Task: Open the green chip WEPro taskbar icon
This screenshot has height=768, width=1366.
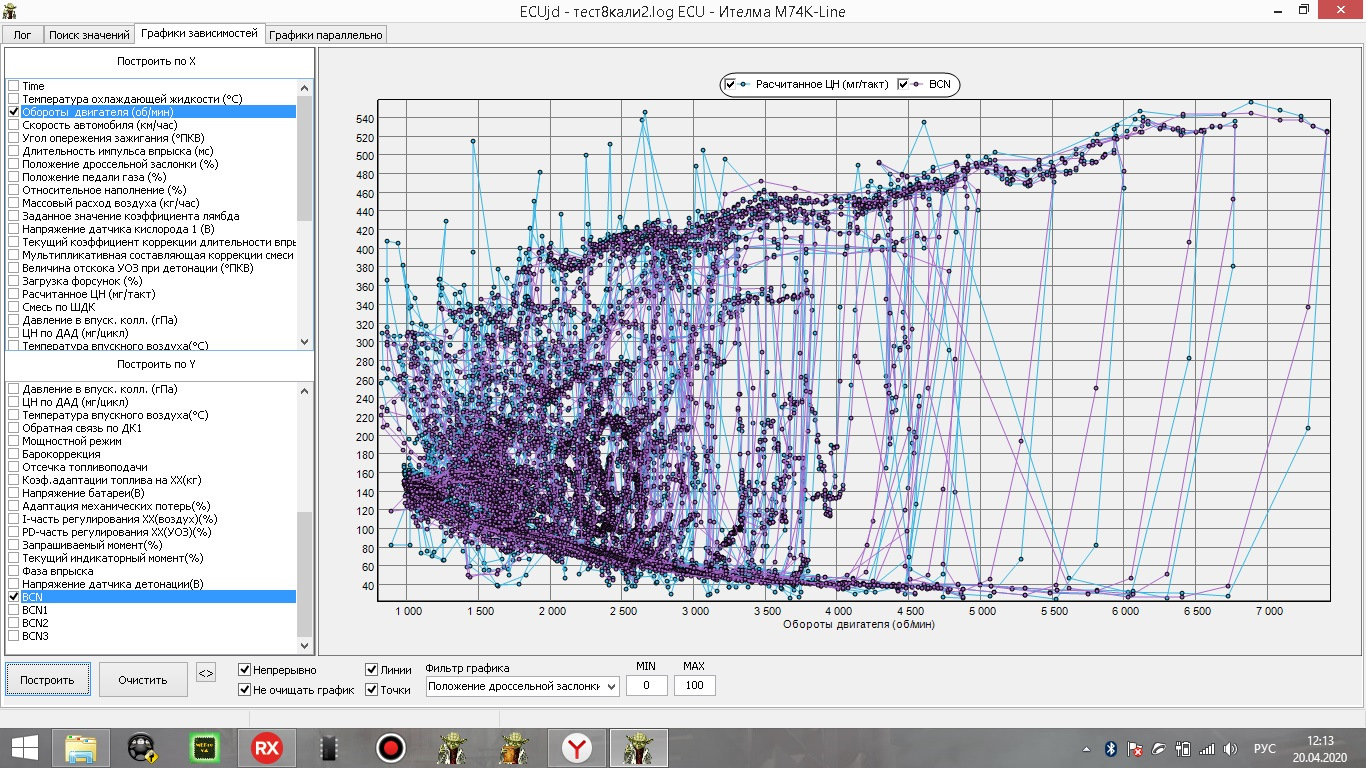Action: coord(204,748)
